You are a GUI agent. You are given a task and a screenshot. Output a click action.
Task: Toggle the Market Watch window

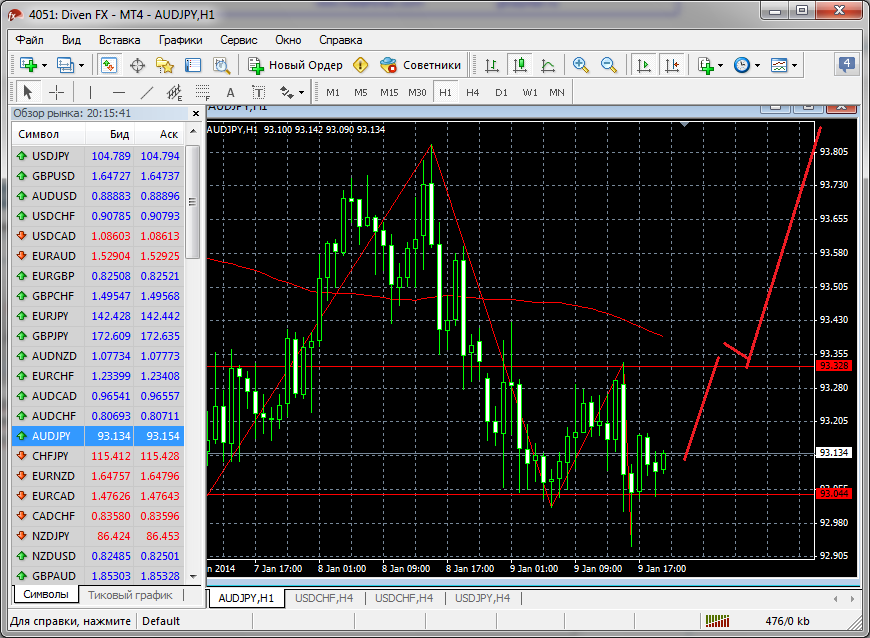pos(109,65)
